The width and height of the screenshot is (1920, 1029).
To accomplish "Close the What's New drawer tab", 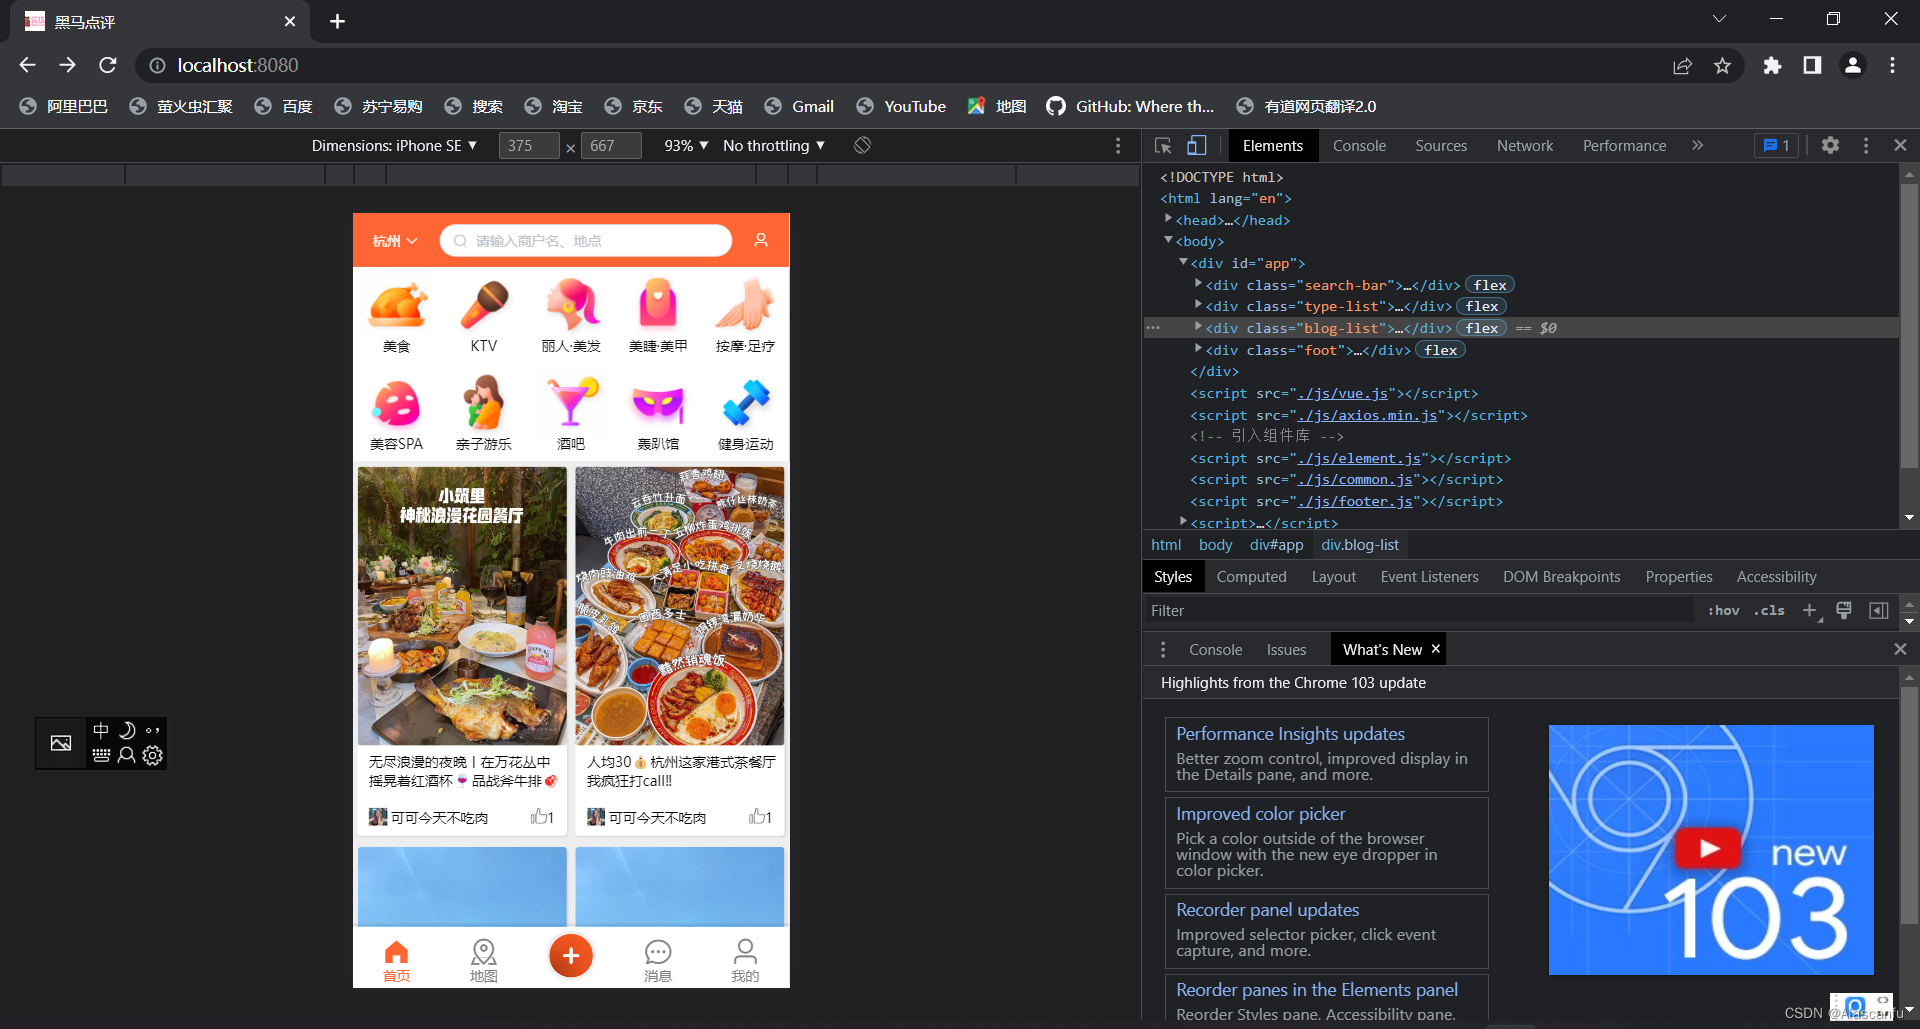I will pos(1436,649).
